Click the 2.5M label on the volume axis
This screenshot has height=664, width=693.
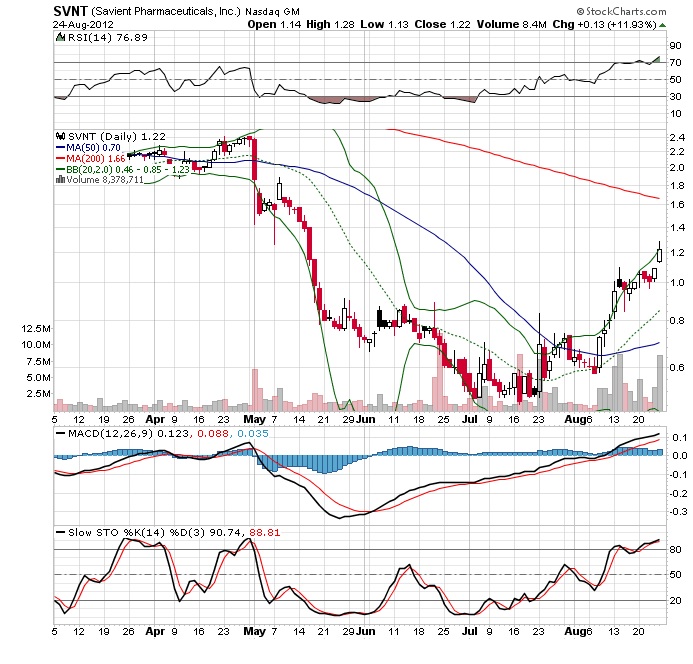(38, 393)
